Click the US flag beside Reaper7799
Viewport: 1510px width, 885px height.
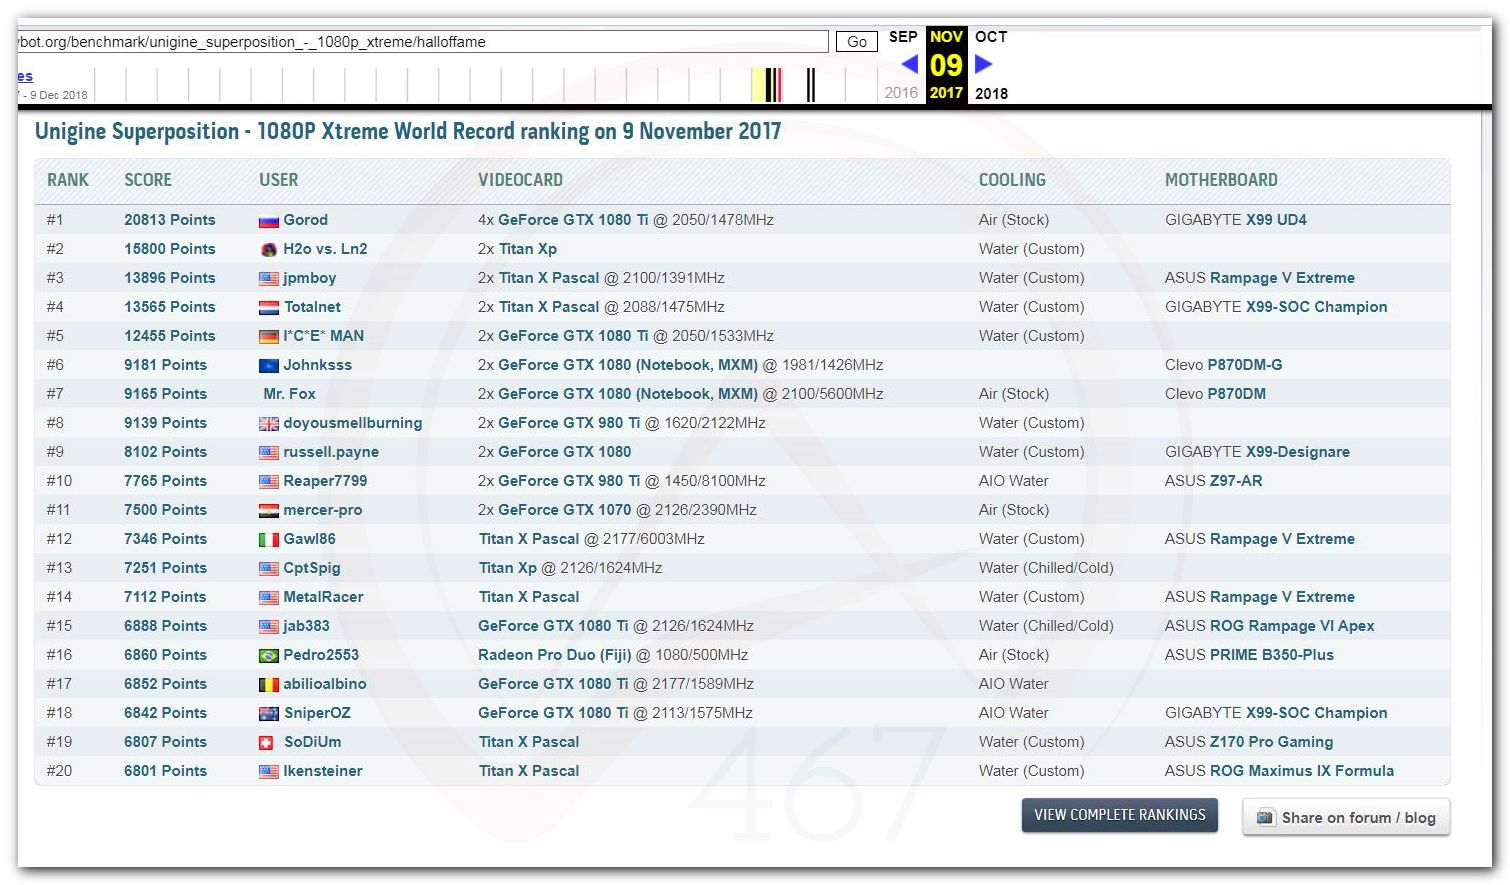[268, 482]
